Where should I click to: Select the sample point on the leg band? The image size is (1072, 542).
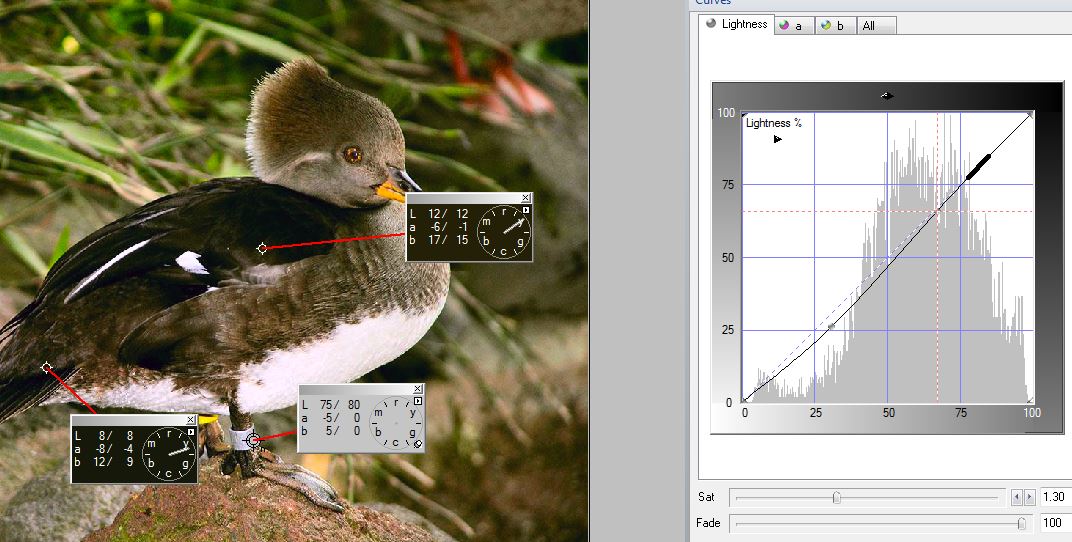tap(253, 441)
